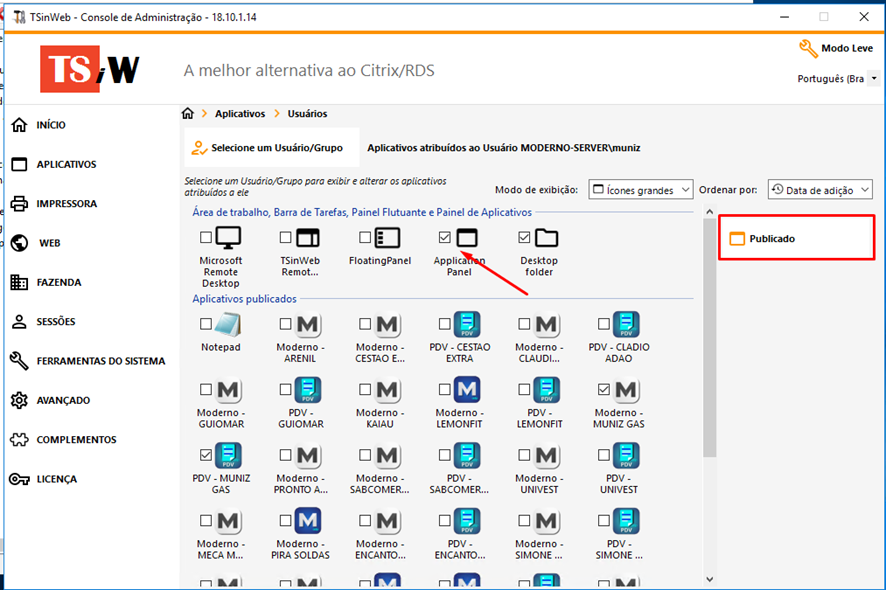Navigate to Aplicativos breadcrumb link
Image resolution: width=886 pixels, height=590 pixels.
(240, 114)
